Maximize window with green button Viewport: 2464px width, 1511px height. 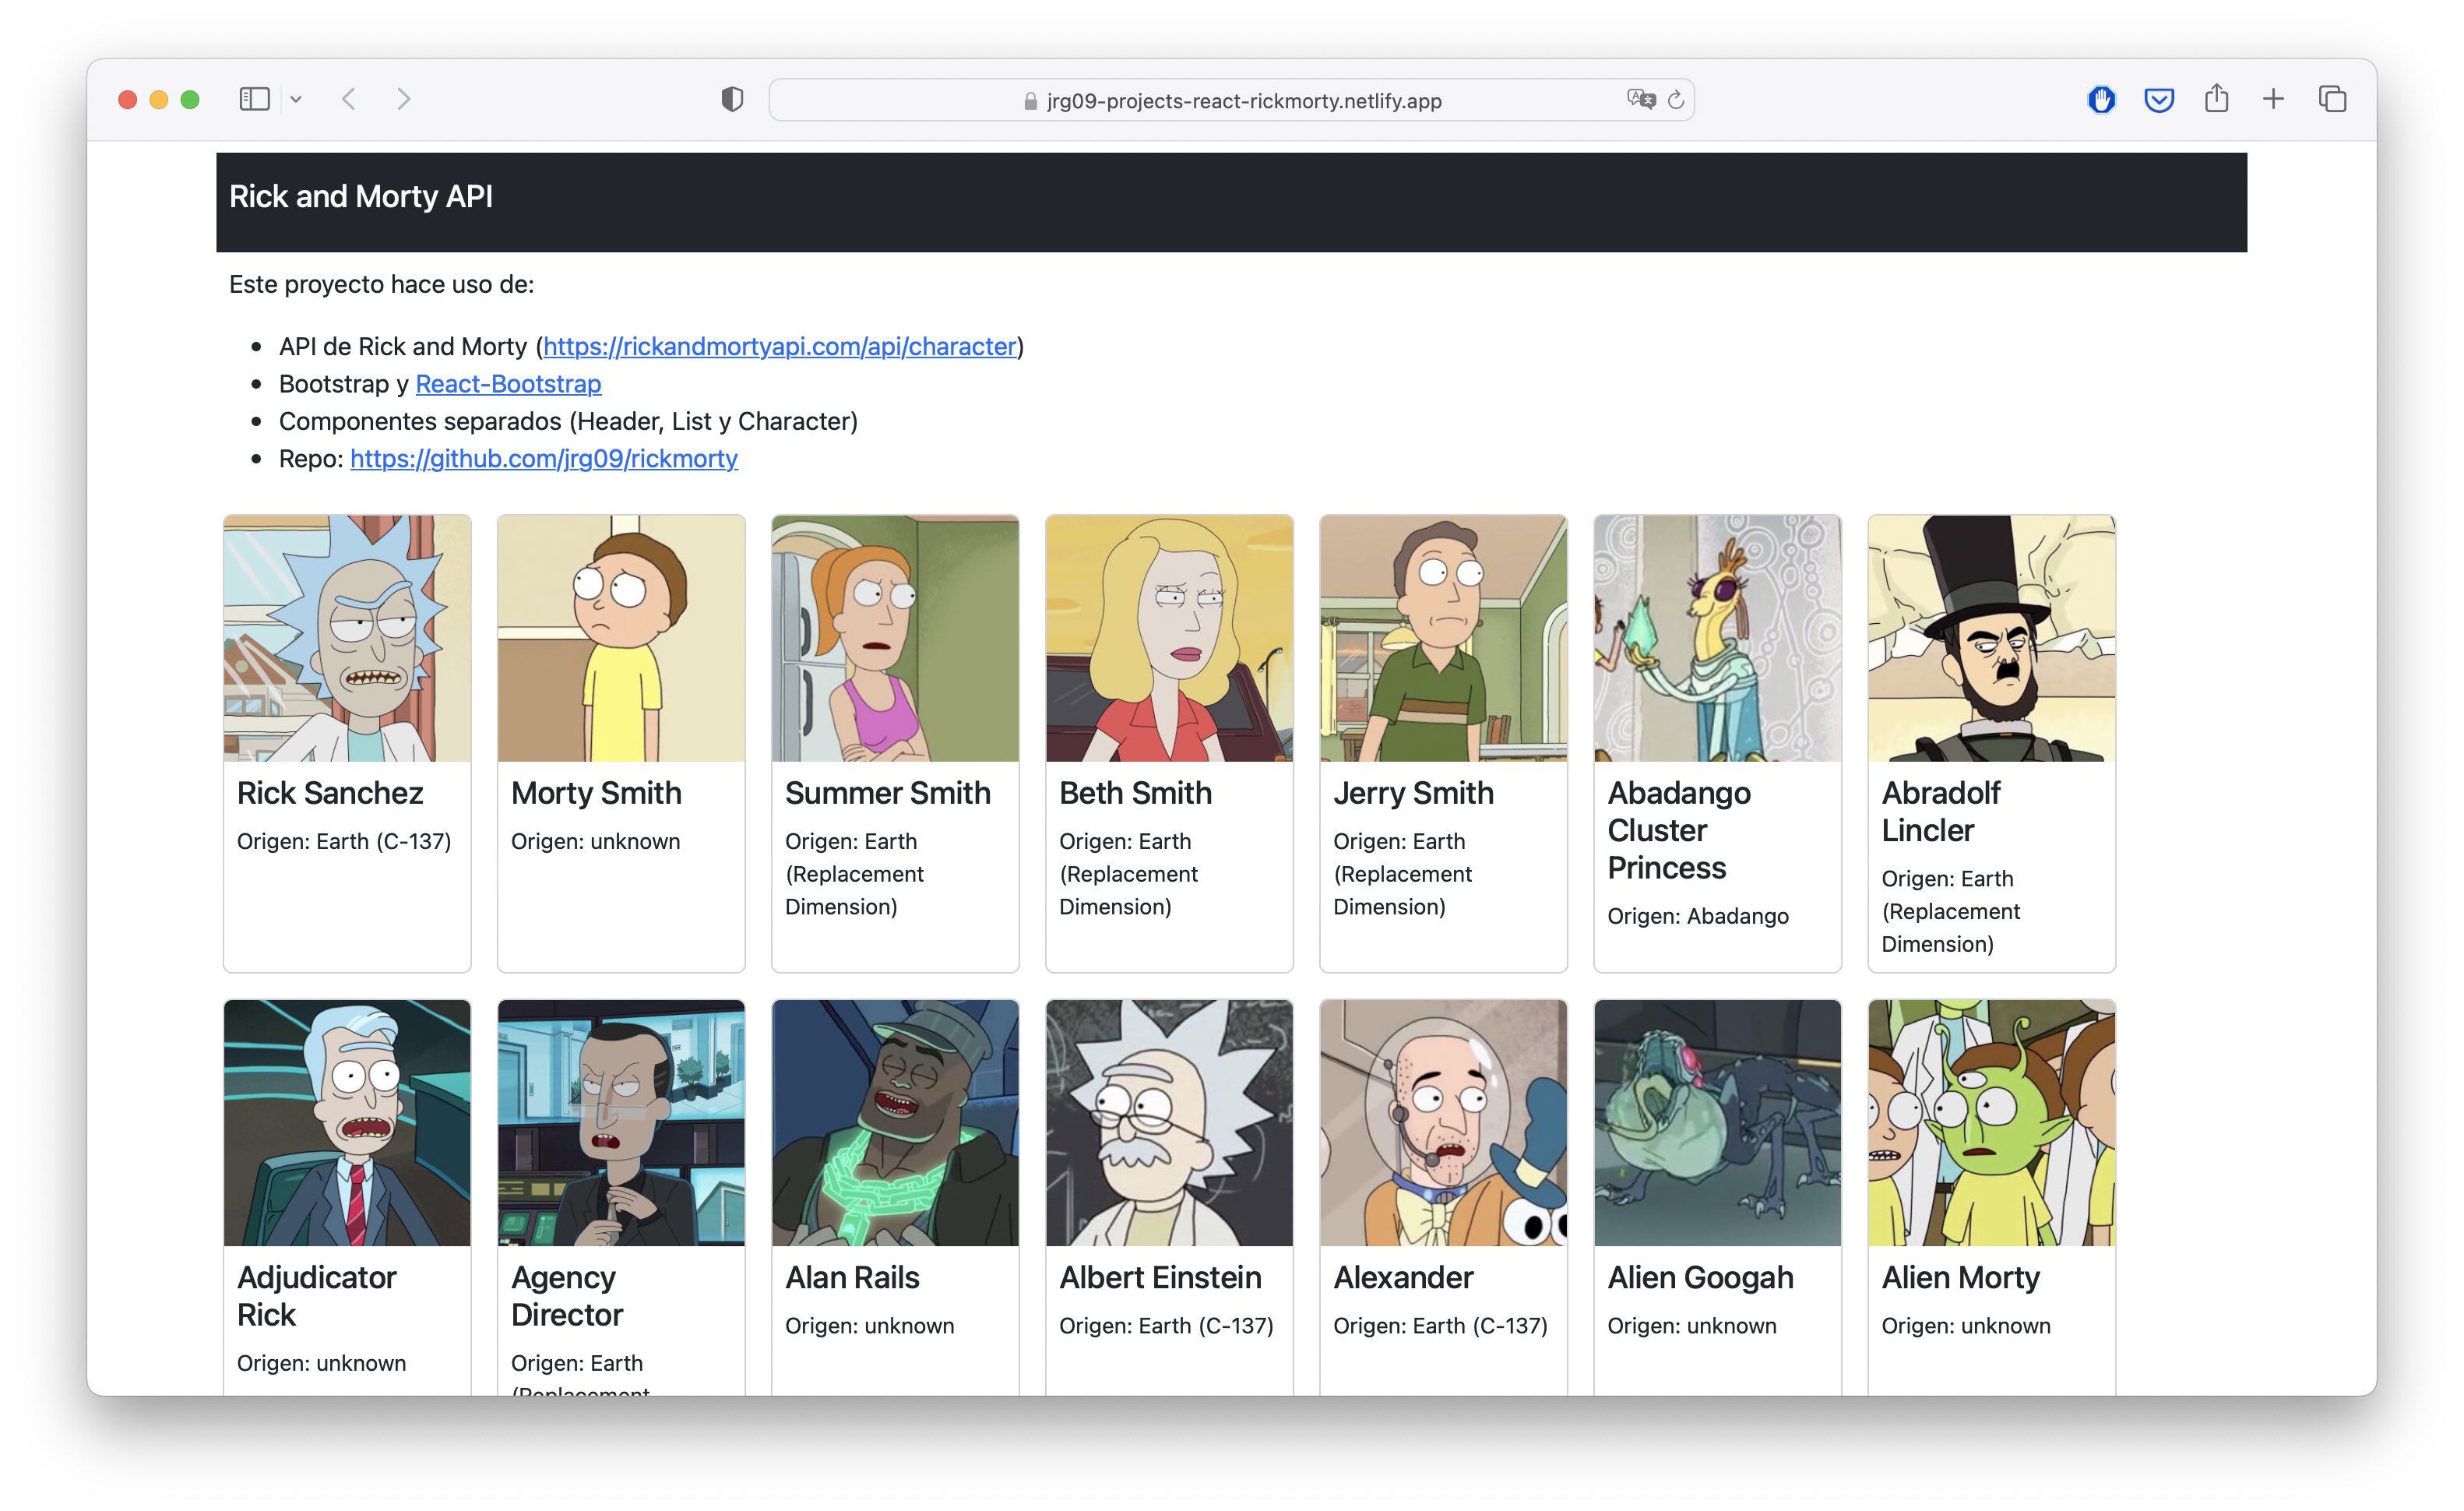pos(190,99)
